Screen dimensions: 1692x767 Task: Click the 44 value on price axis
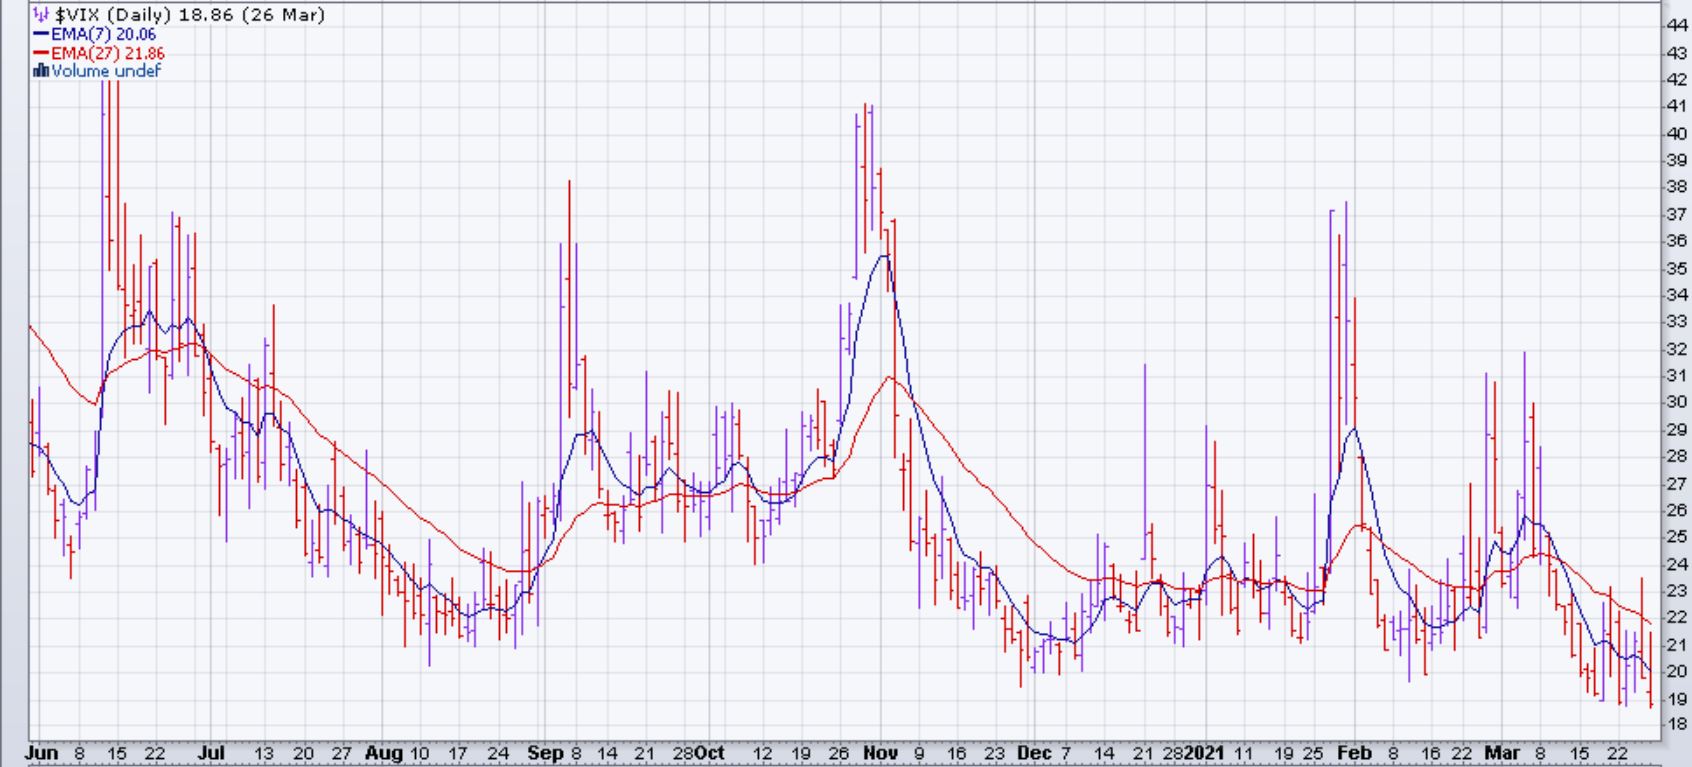coord(1677,26)
